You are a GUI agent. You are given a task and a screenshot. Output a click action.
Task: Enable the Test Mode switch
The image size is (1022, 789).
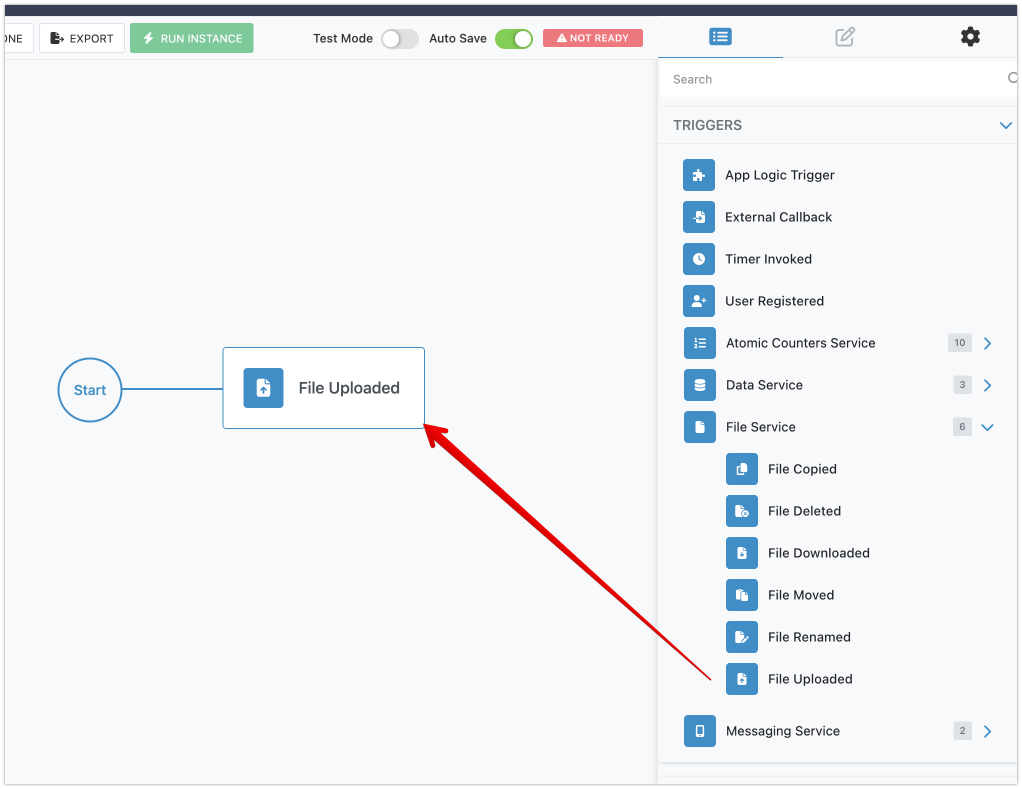pyautogui.click(x=399, y=39)
